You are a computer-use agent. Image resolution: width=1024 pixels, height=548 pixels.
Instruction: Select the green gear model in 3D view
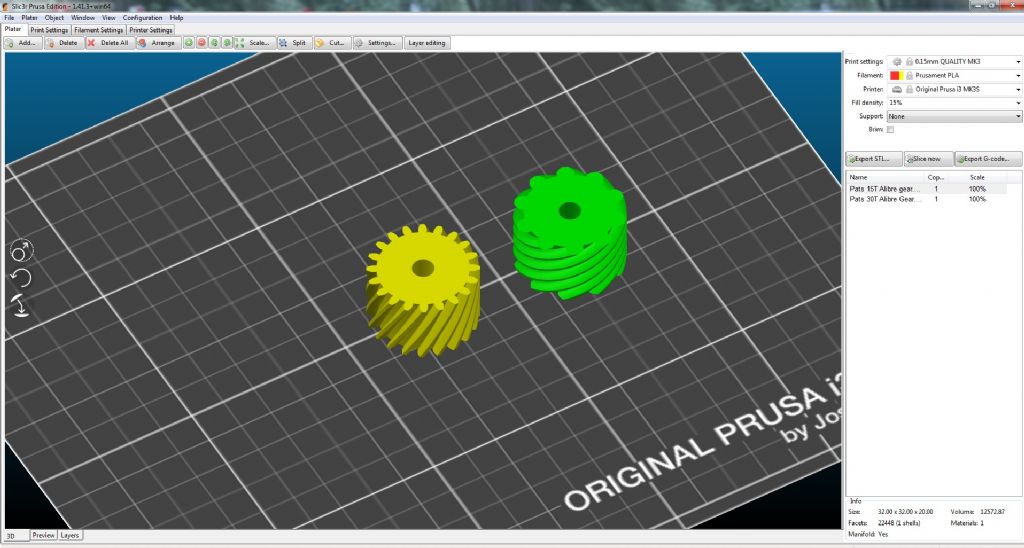[570, 232]
